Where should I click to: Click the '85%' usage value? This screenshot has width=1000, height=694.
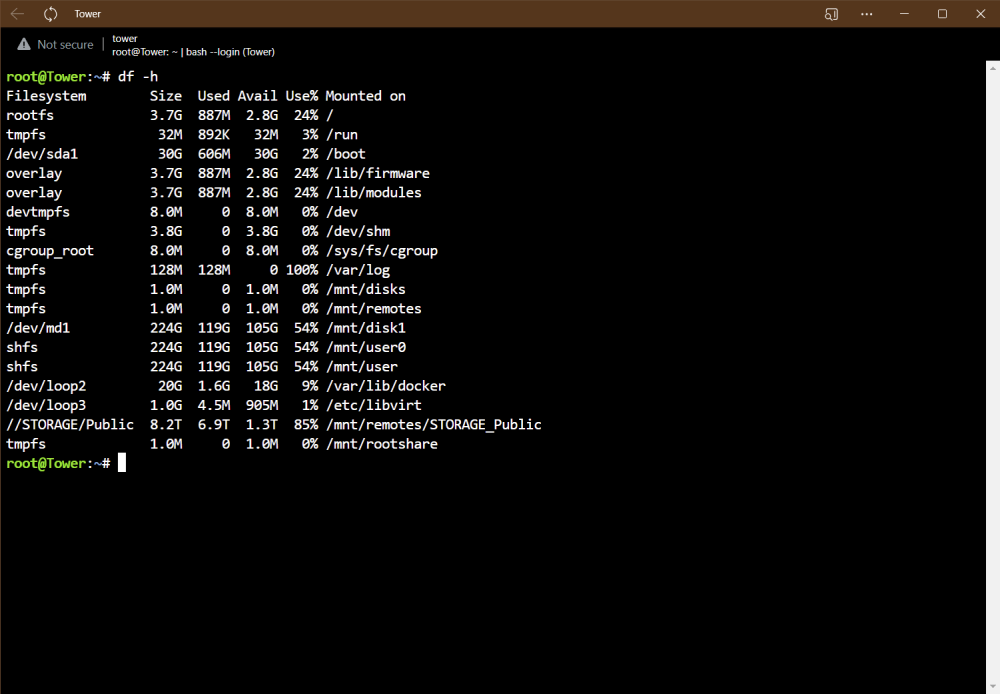point(306,425)
